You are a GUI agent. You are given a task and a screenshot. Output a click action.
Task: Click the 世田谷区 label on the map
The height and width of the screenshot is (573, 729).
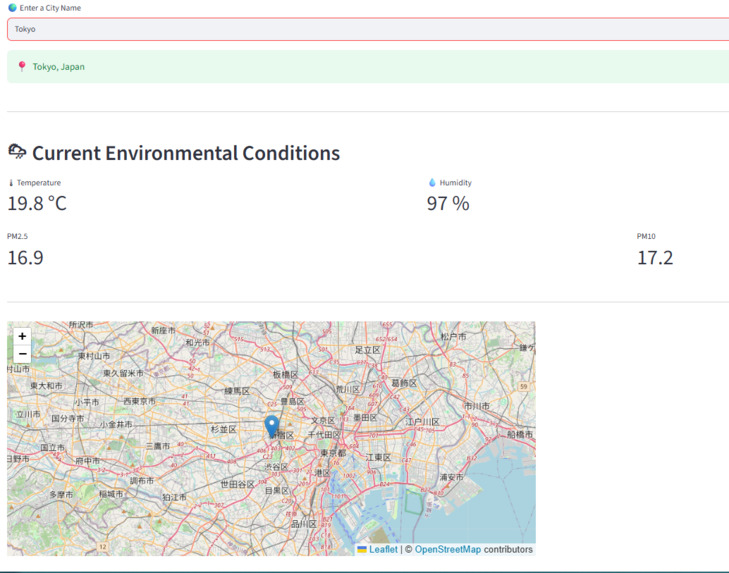pyautogui.click(x=237, y=484)
